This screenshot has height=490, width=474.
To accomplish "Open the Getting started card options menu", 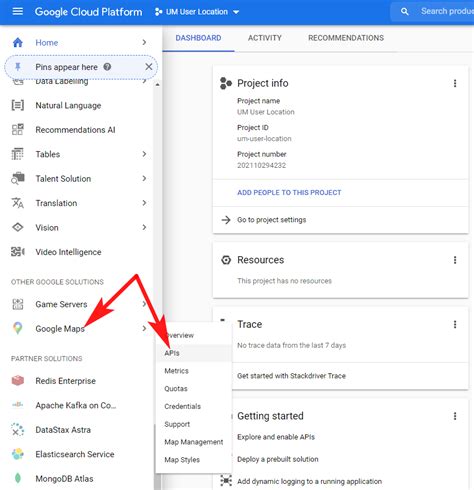I will coord(455,416).
